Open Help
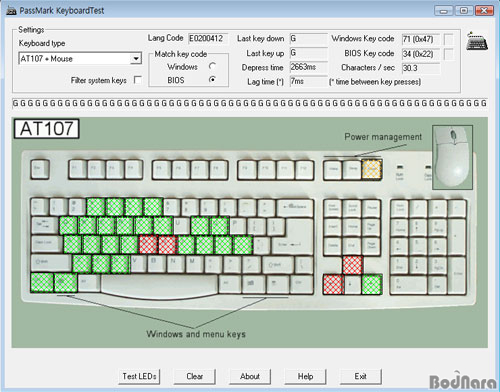Image resolution: width=500 pixels, height=392 pixels. pyautogui.click(x=305, y=376)
